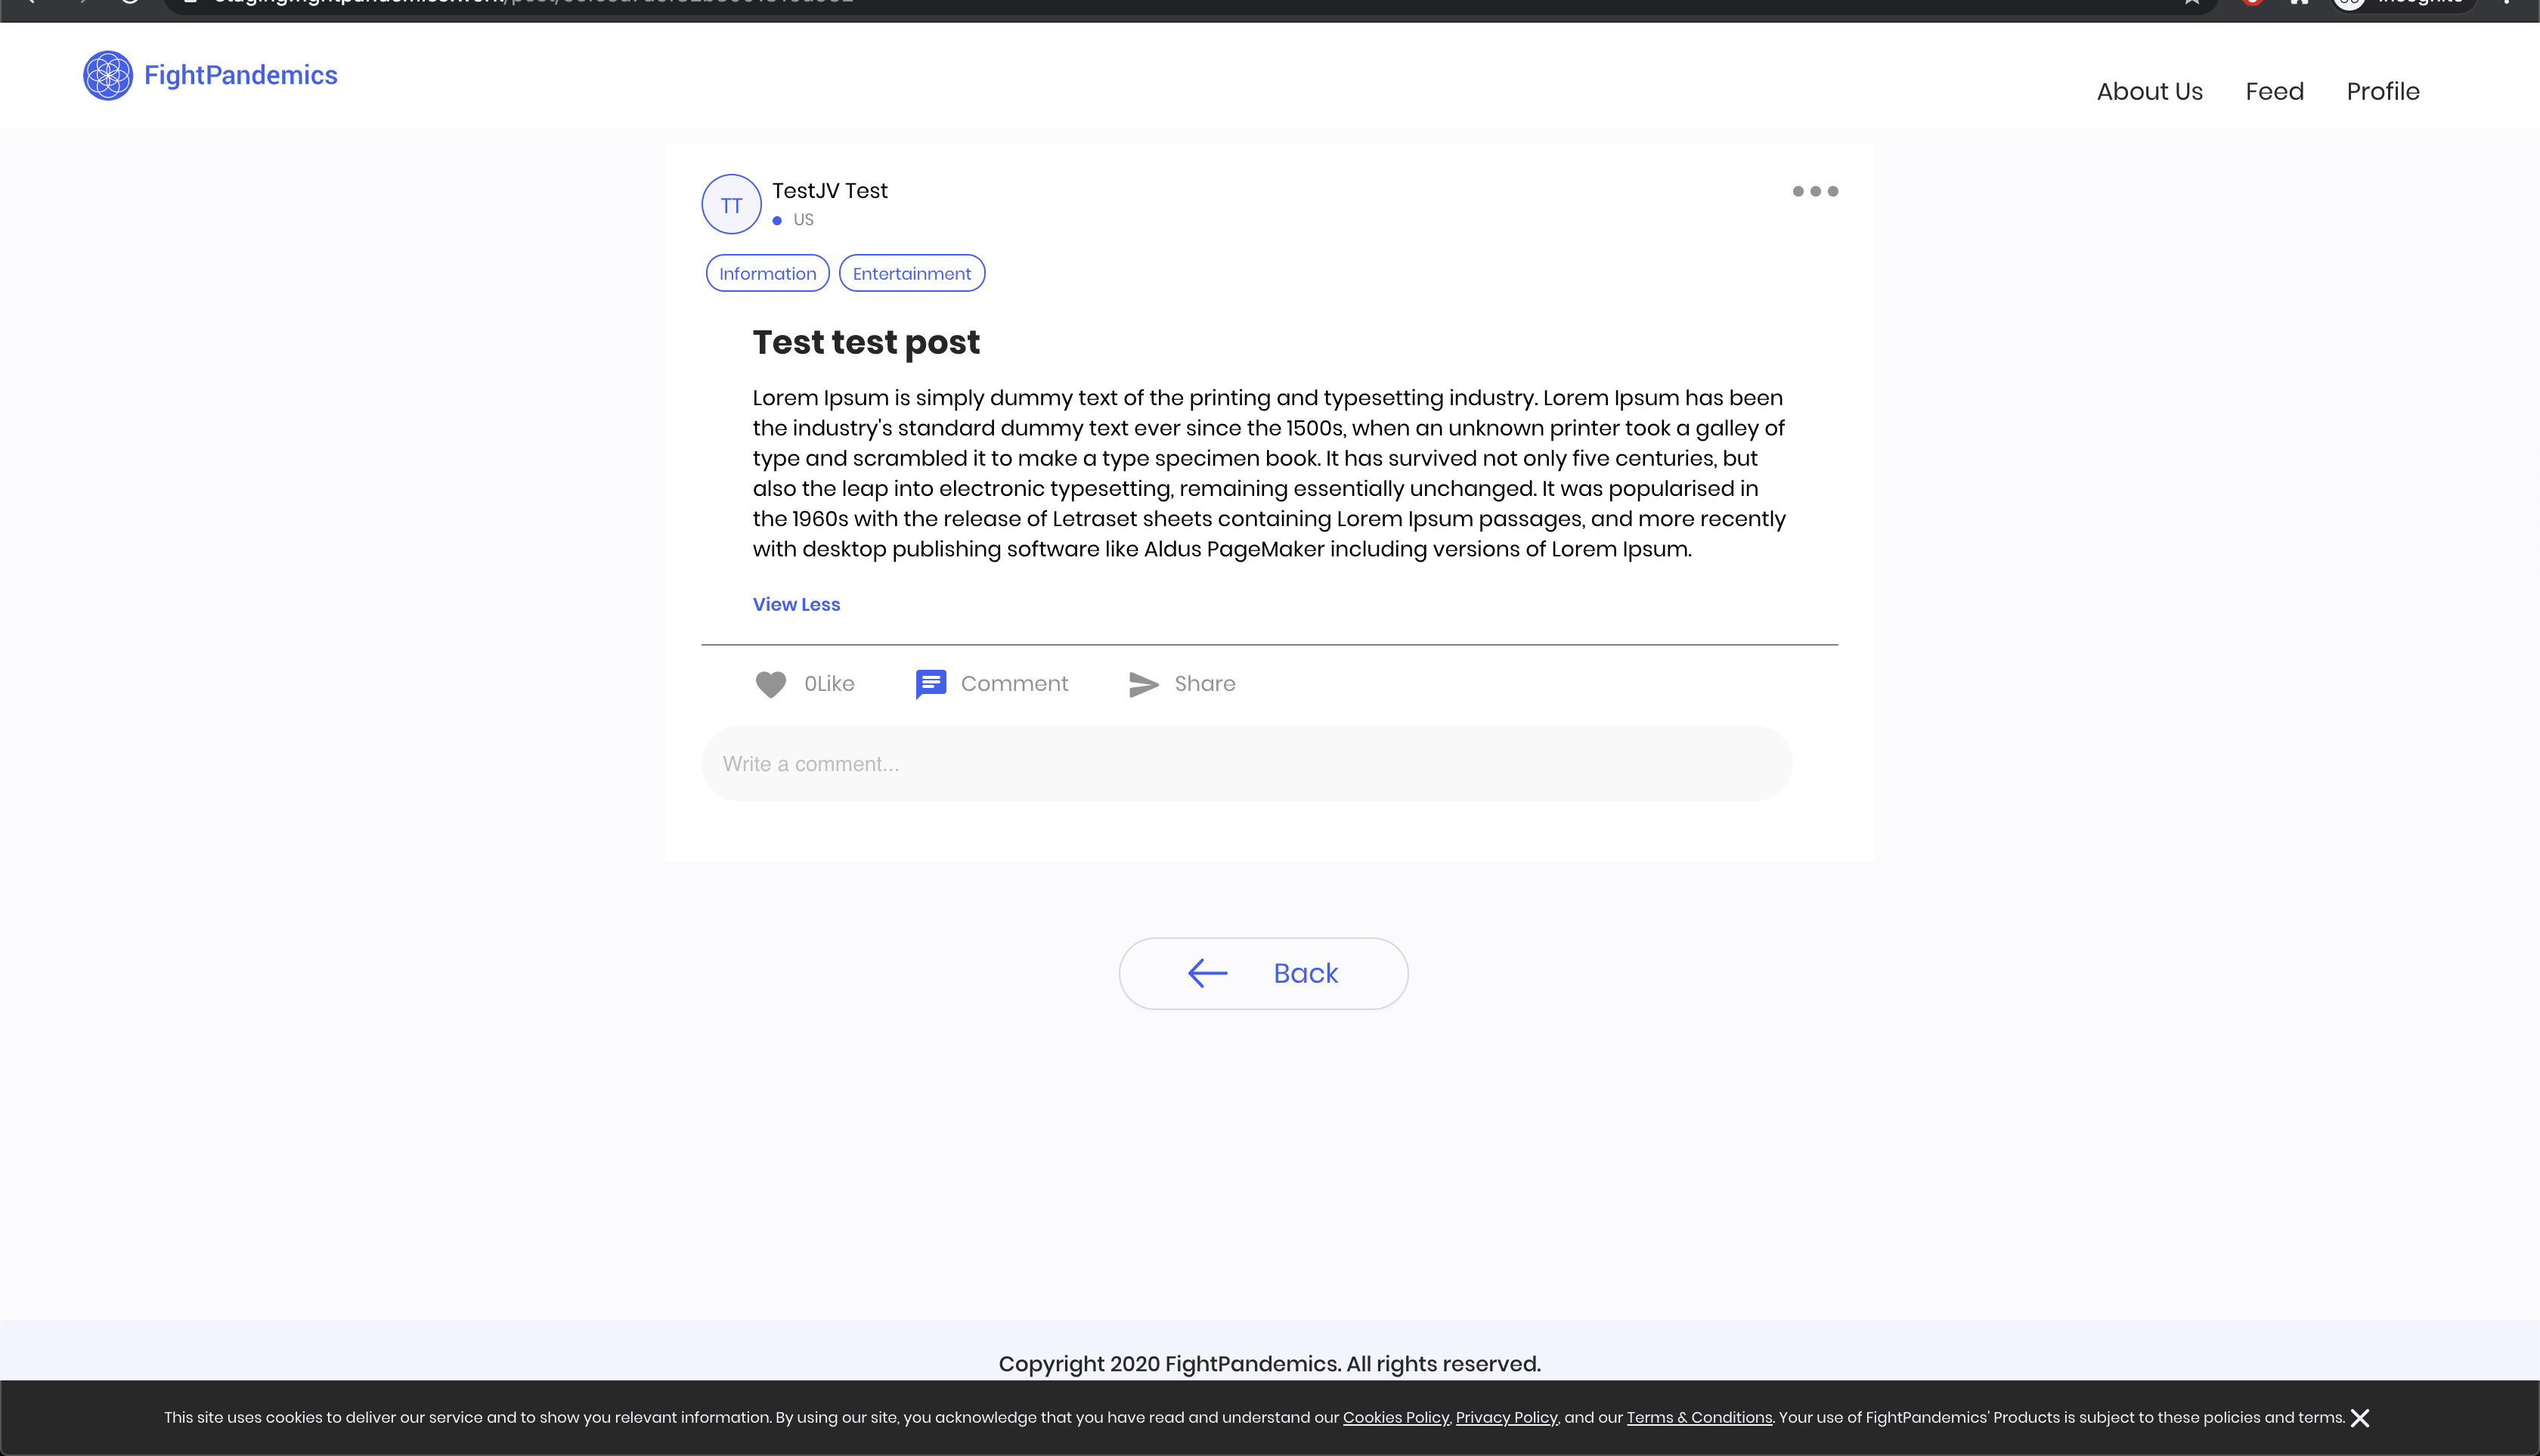This screenshot has height=1456, width=2540.
Task: Open the FightPandemics home link text
Action: point(241,75)
